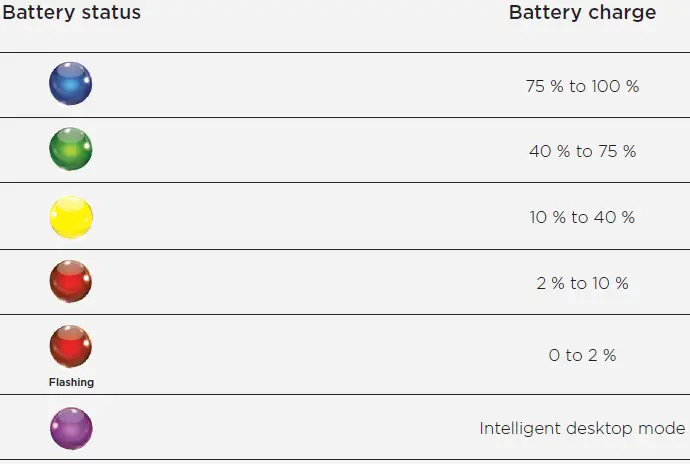This screenshot has height=464, width=690.
Task: Click the flashing red battery indicator
Action: click(x=71, y=347)
